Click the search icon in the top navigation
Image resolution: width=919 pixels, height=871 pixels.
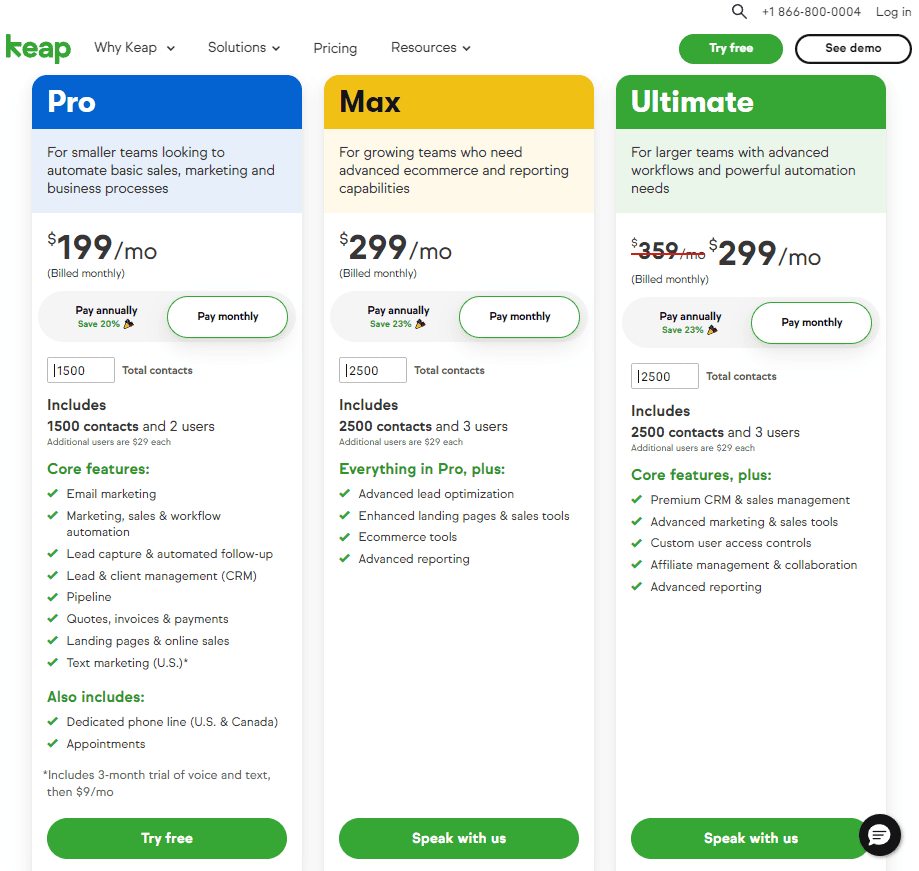(739, 12)
